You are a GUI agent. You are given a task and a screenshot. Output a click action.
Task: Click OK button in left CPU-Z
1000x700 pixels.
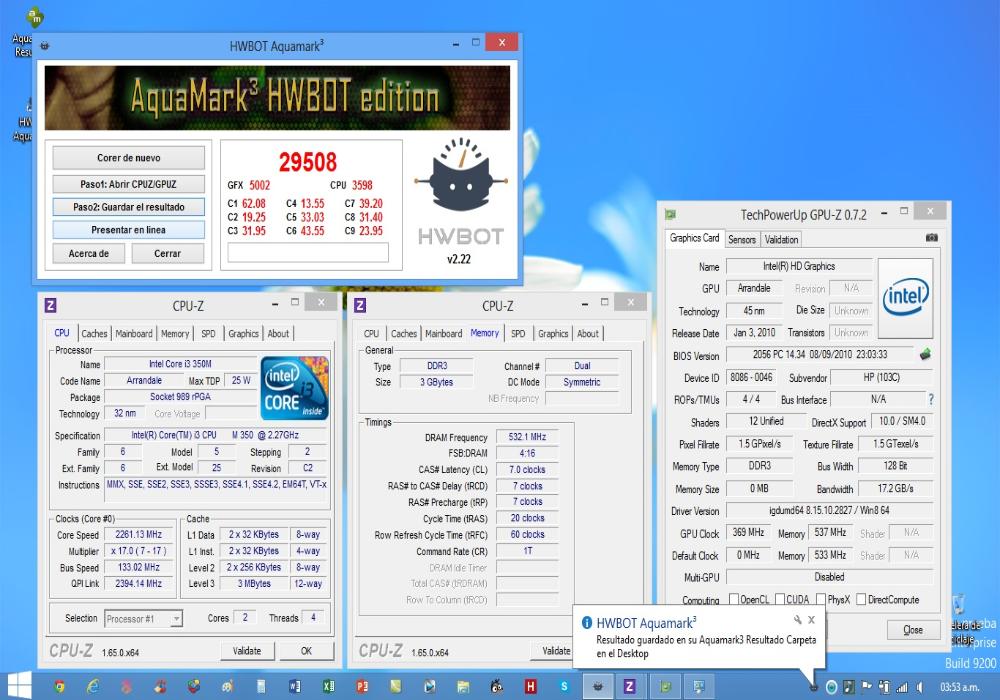[307, 651]
